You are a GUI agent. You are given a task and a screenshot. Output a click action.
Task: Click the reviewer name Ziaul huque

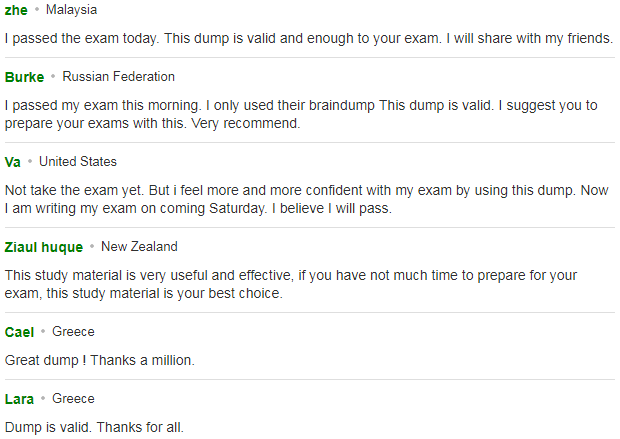44,247
